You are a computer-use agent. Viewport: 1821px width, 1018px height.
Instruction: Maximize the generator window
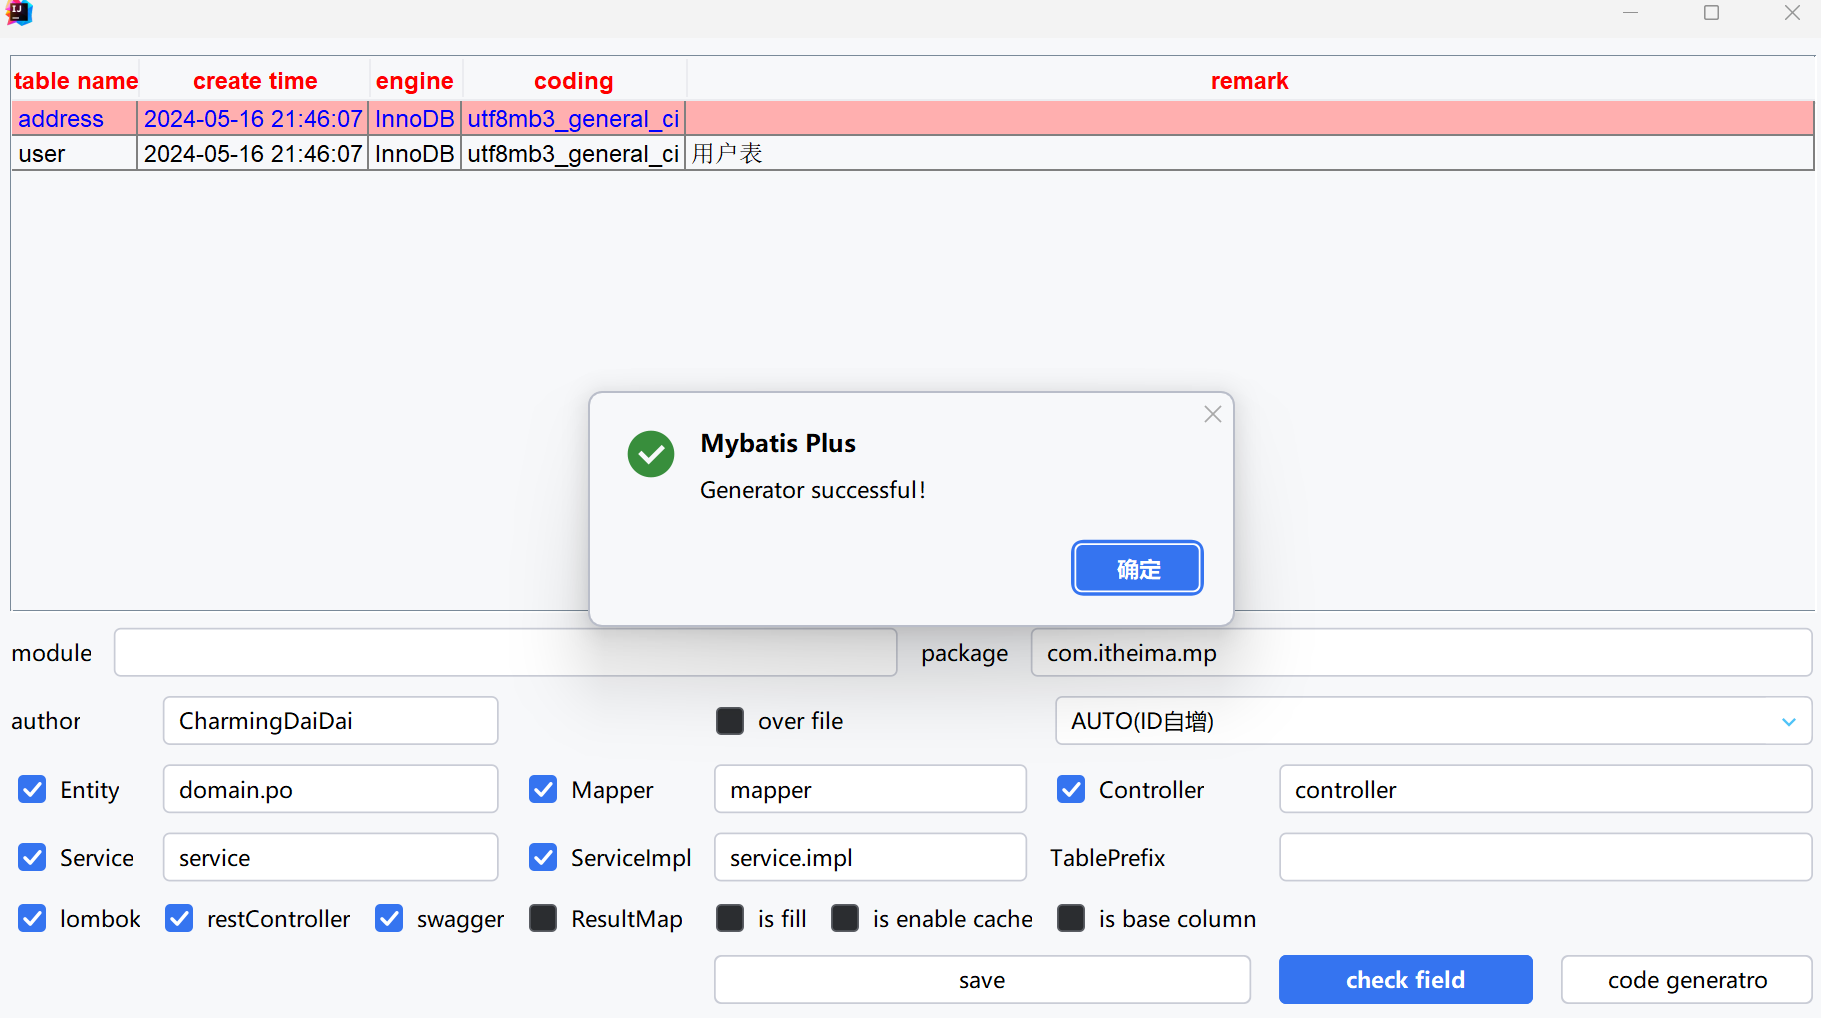[1711, 13]
